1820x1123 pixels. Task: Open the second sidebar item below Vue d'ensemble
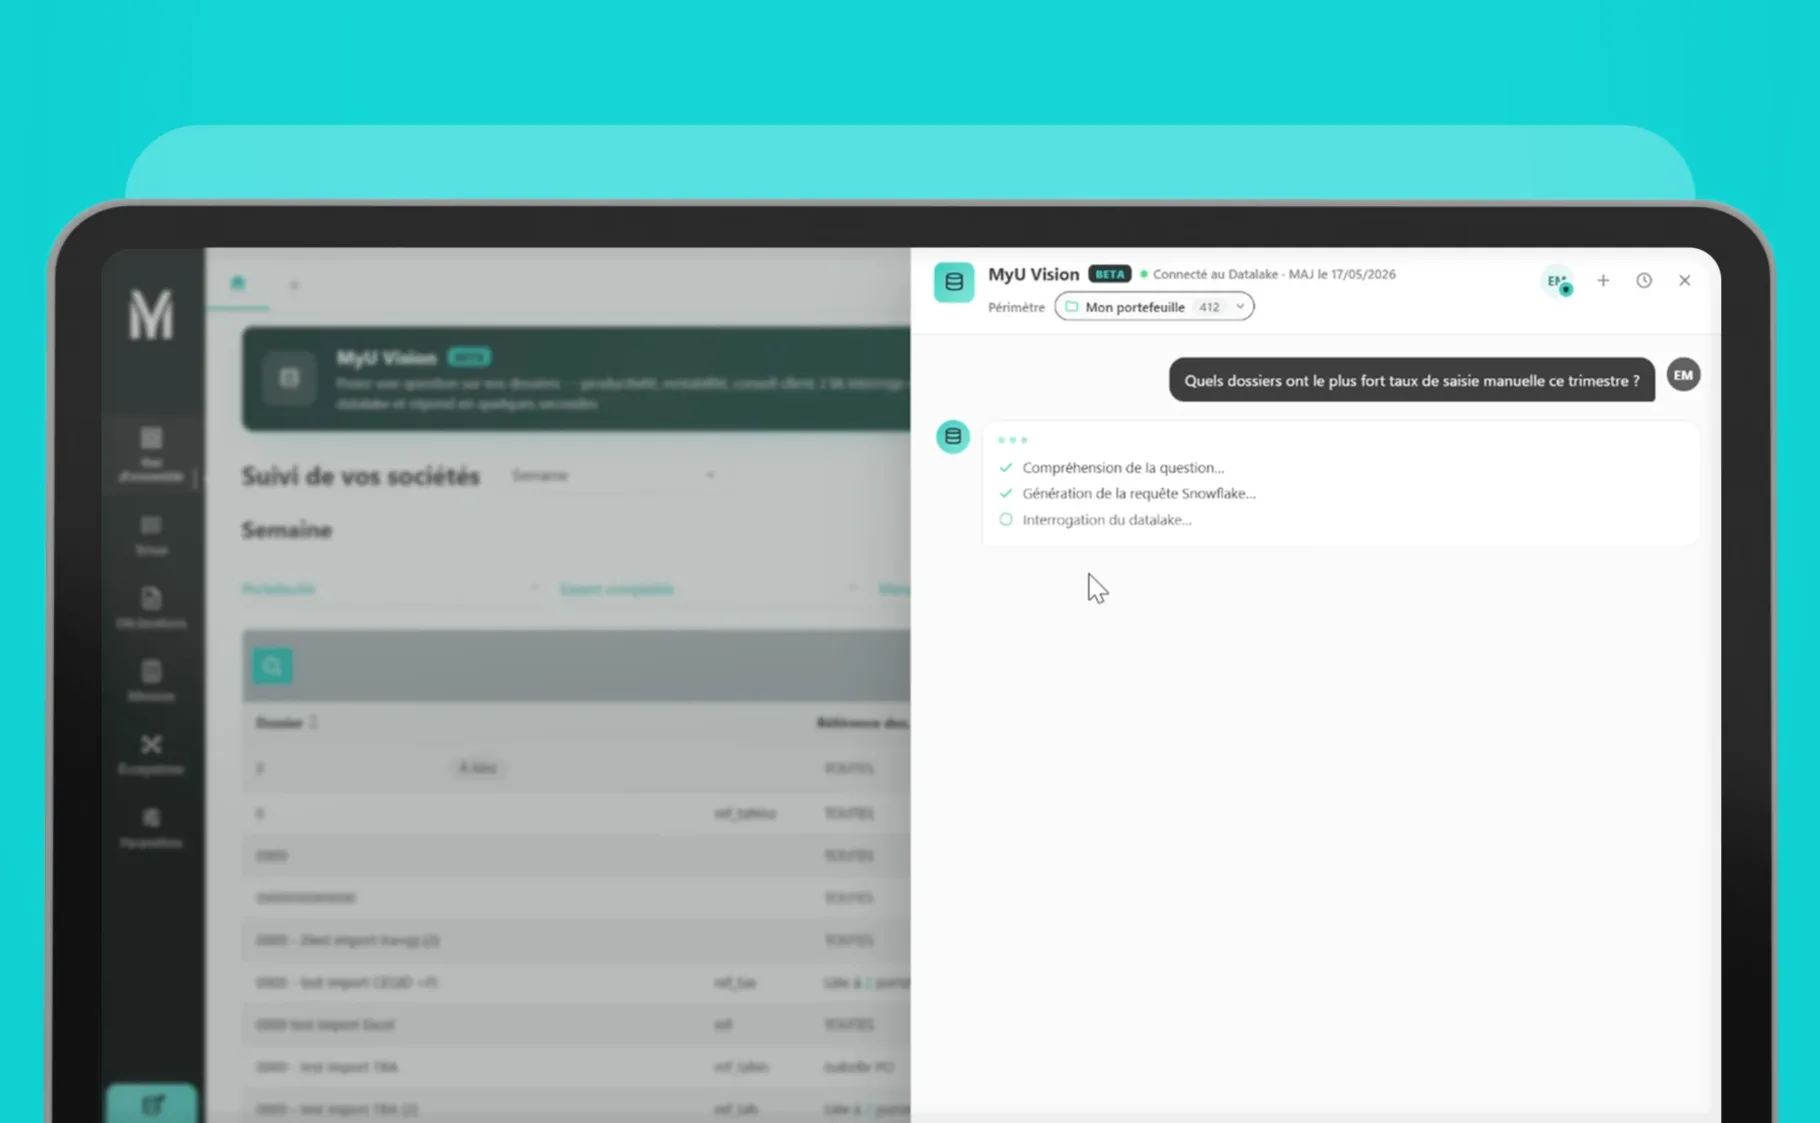(151, 535)
